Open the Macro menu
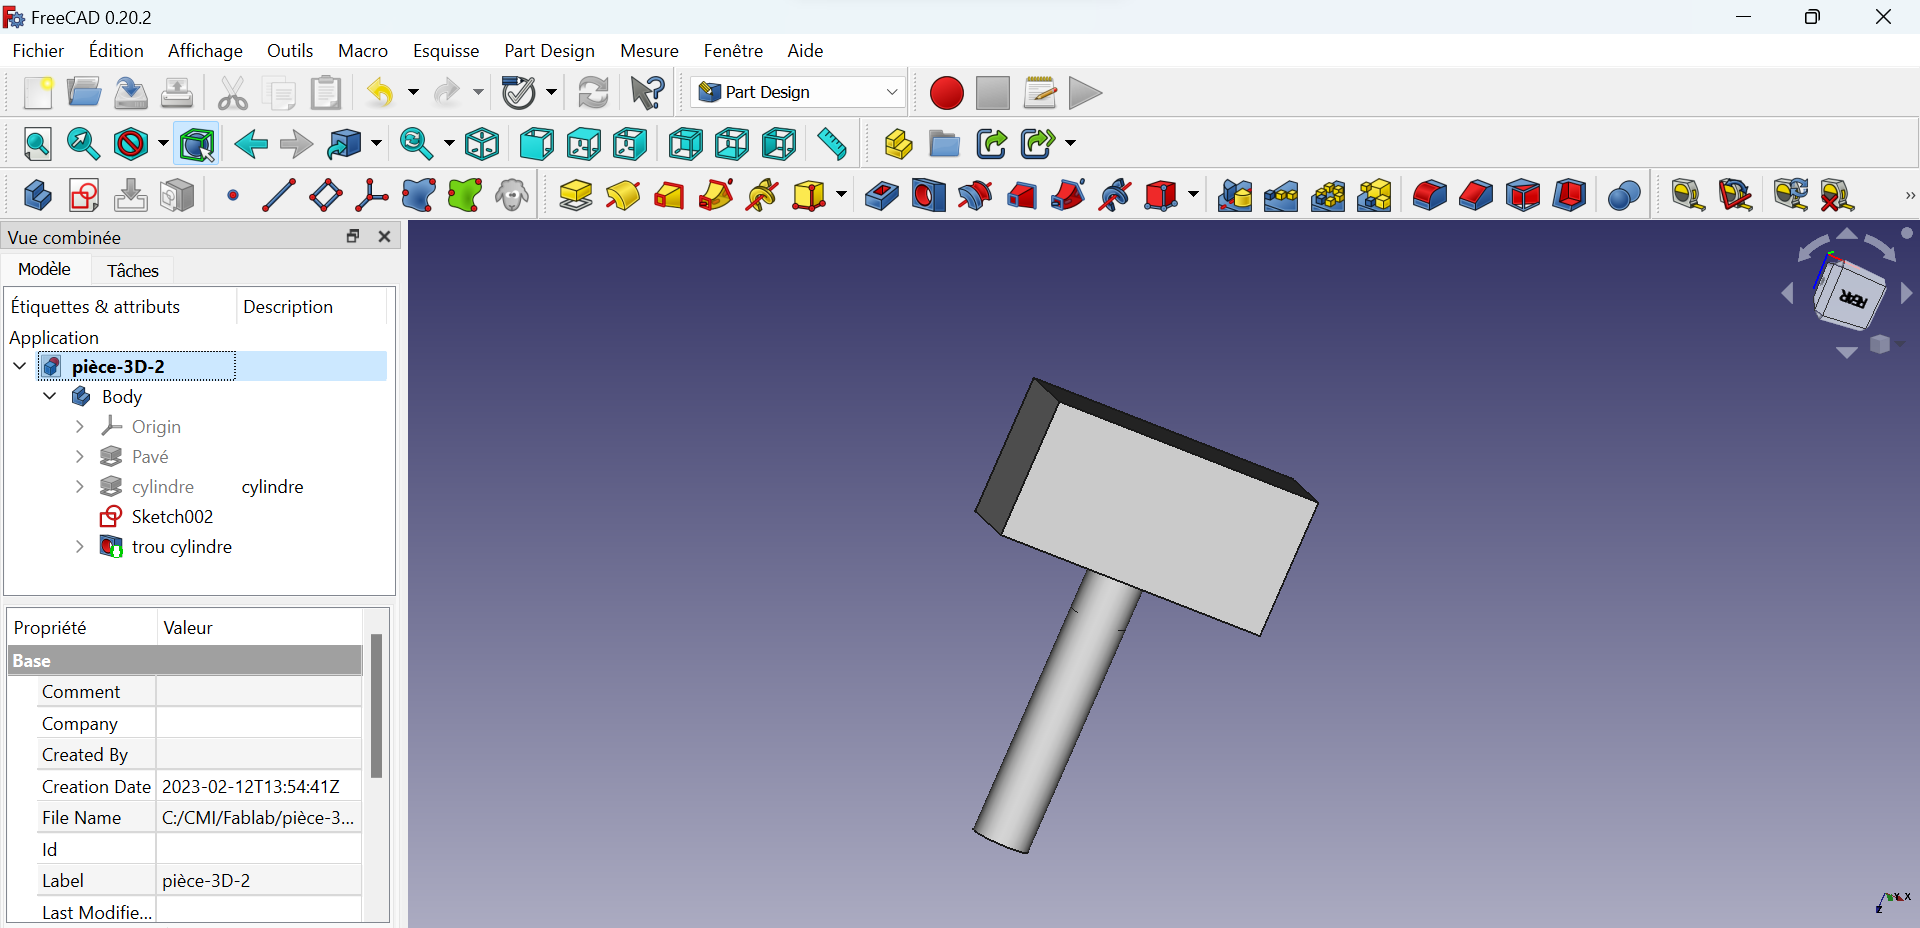 363,50
